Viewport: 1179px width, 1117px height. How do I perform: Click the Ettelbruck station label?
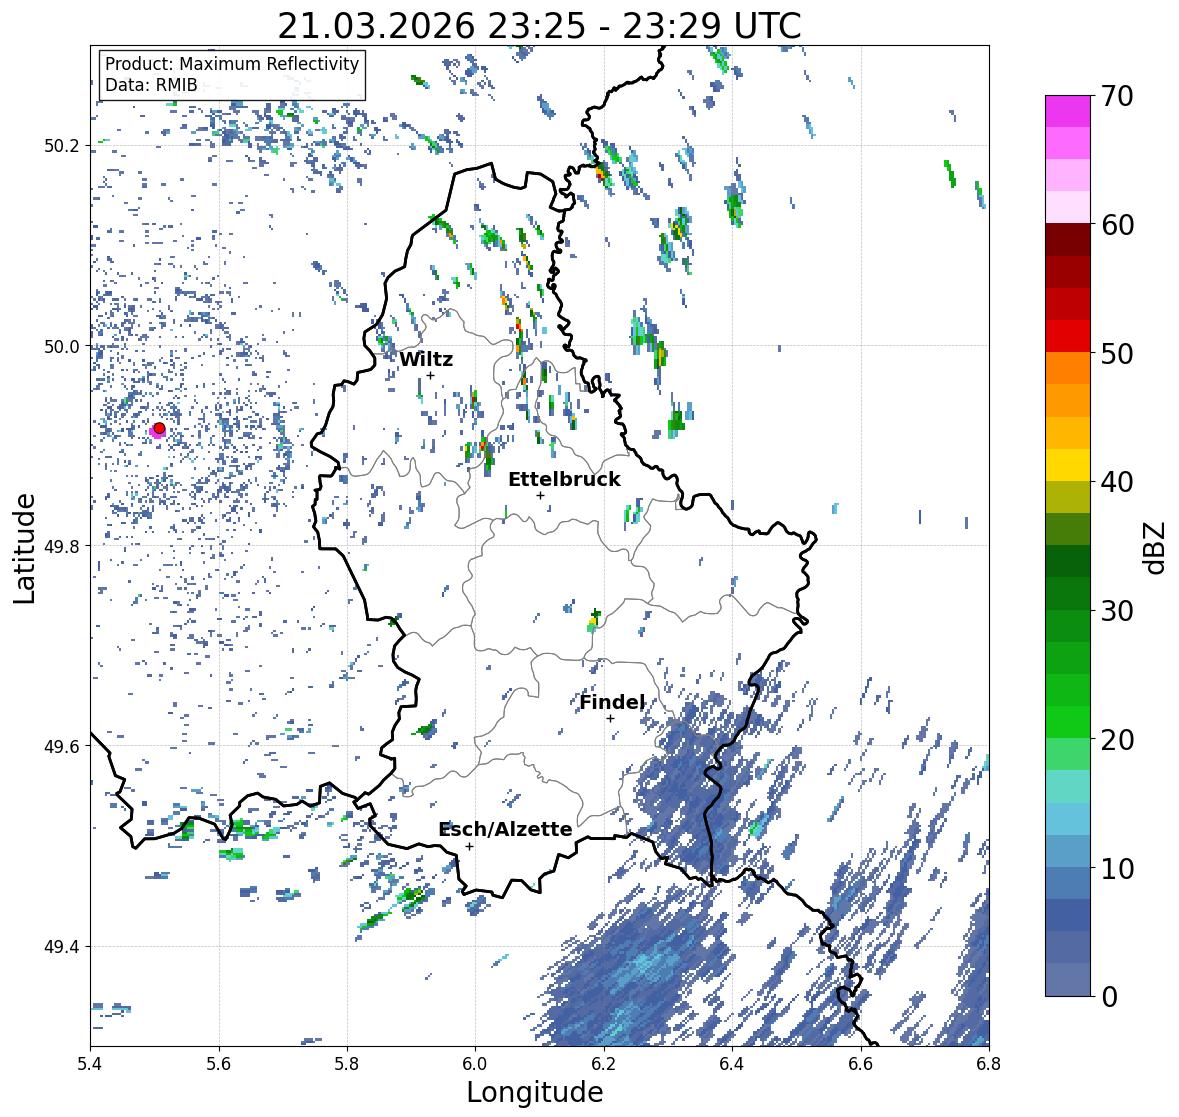(564, 479)
